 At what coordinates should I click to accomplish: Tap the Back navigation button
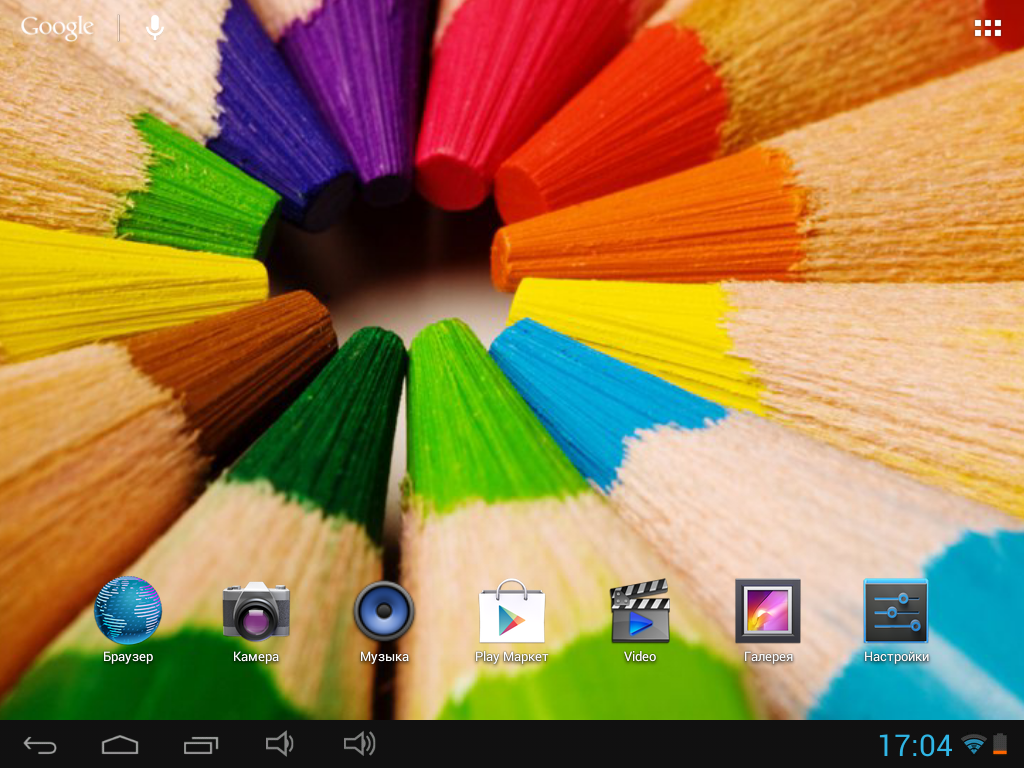pyautogui.click(x=40, y=744)
